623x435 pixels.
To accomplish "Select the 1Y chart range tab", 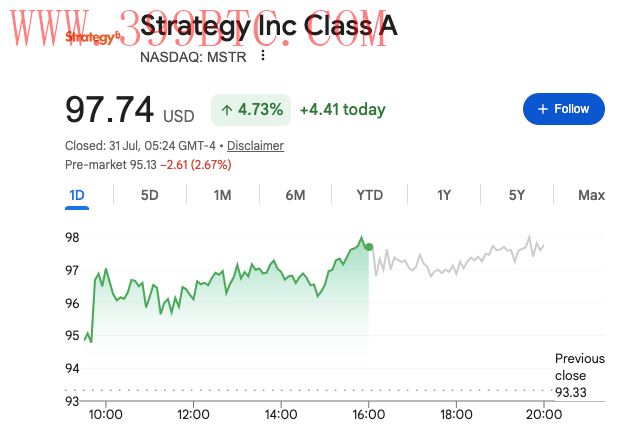I will (444, 195).
